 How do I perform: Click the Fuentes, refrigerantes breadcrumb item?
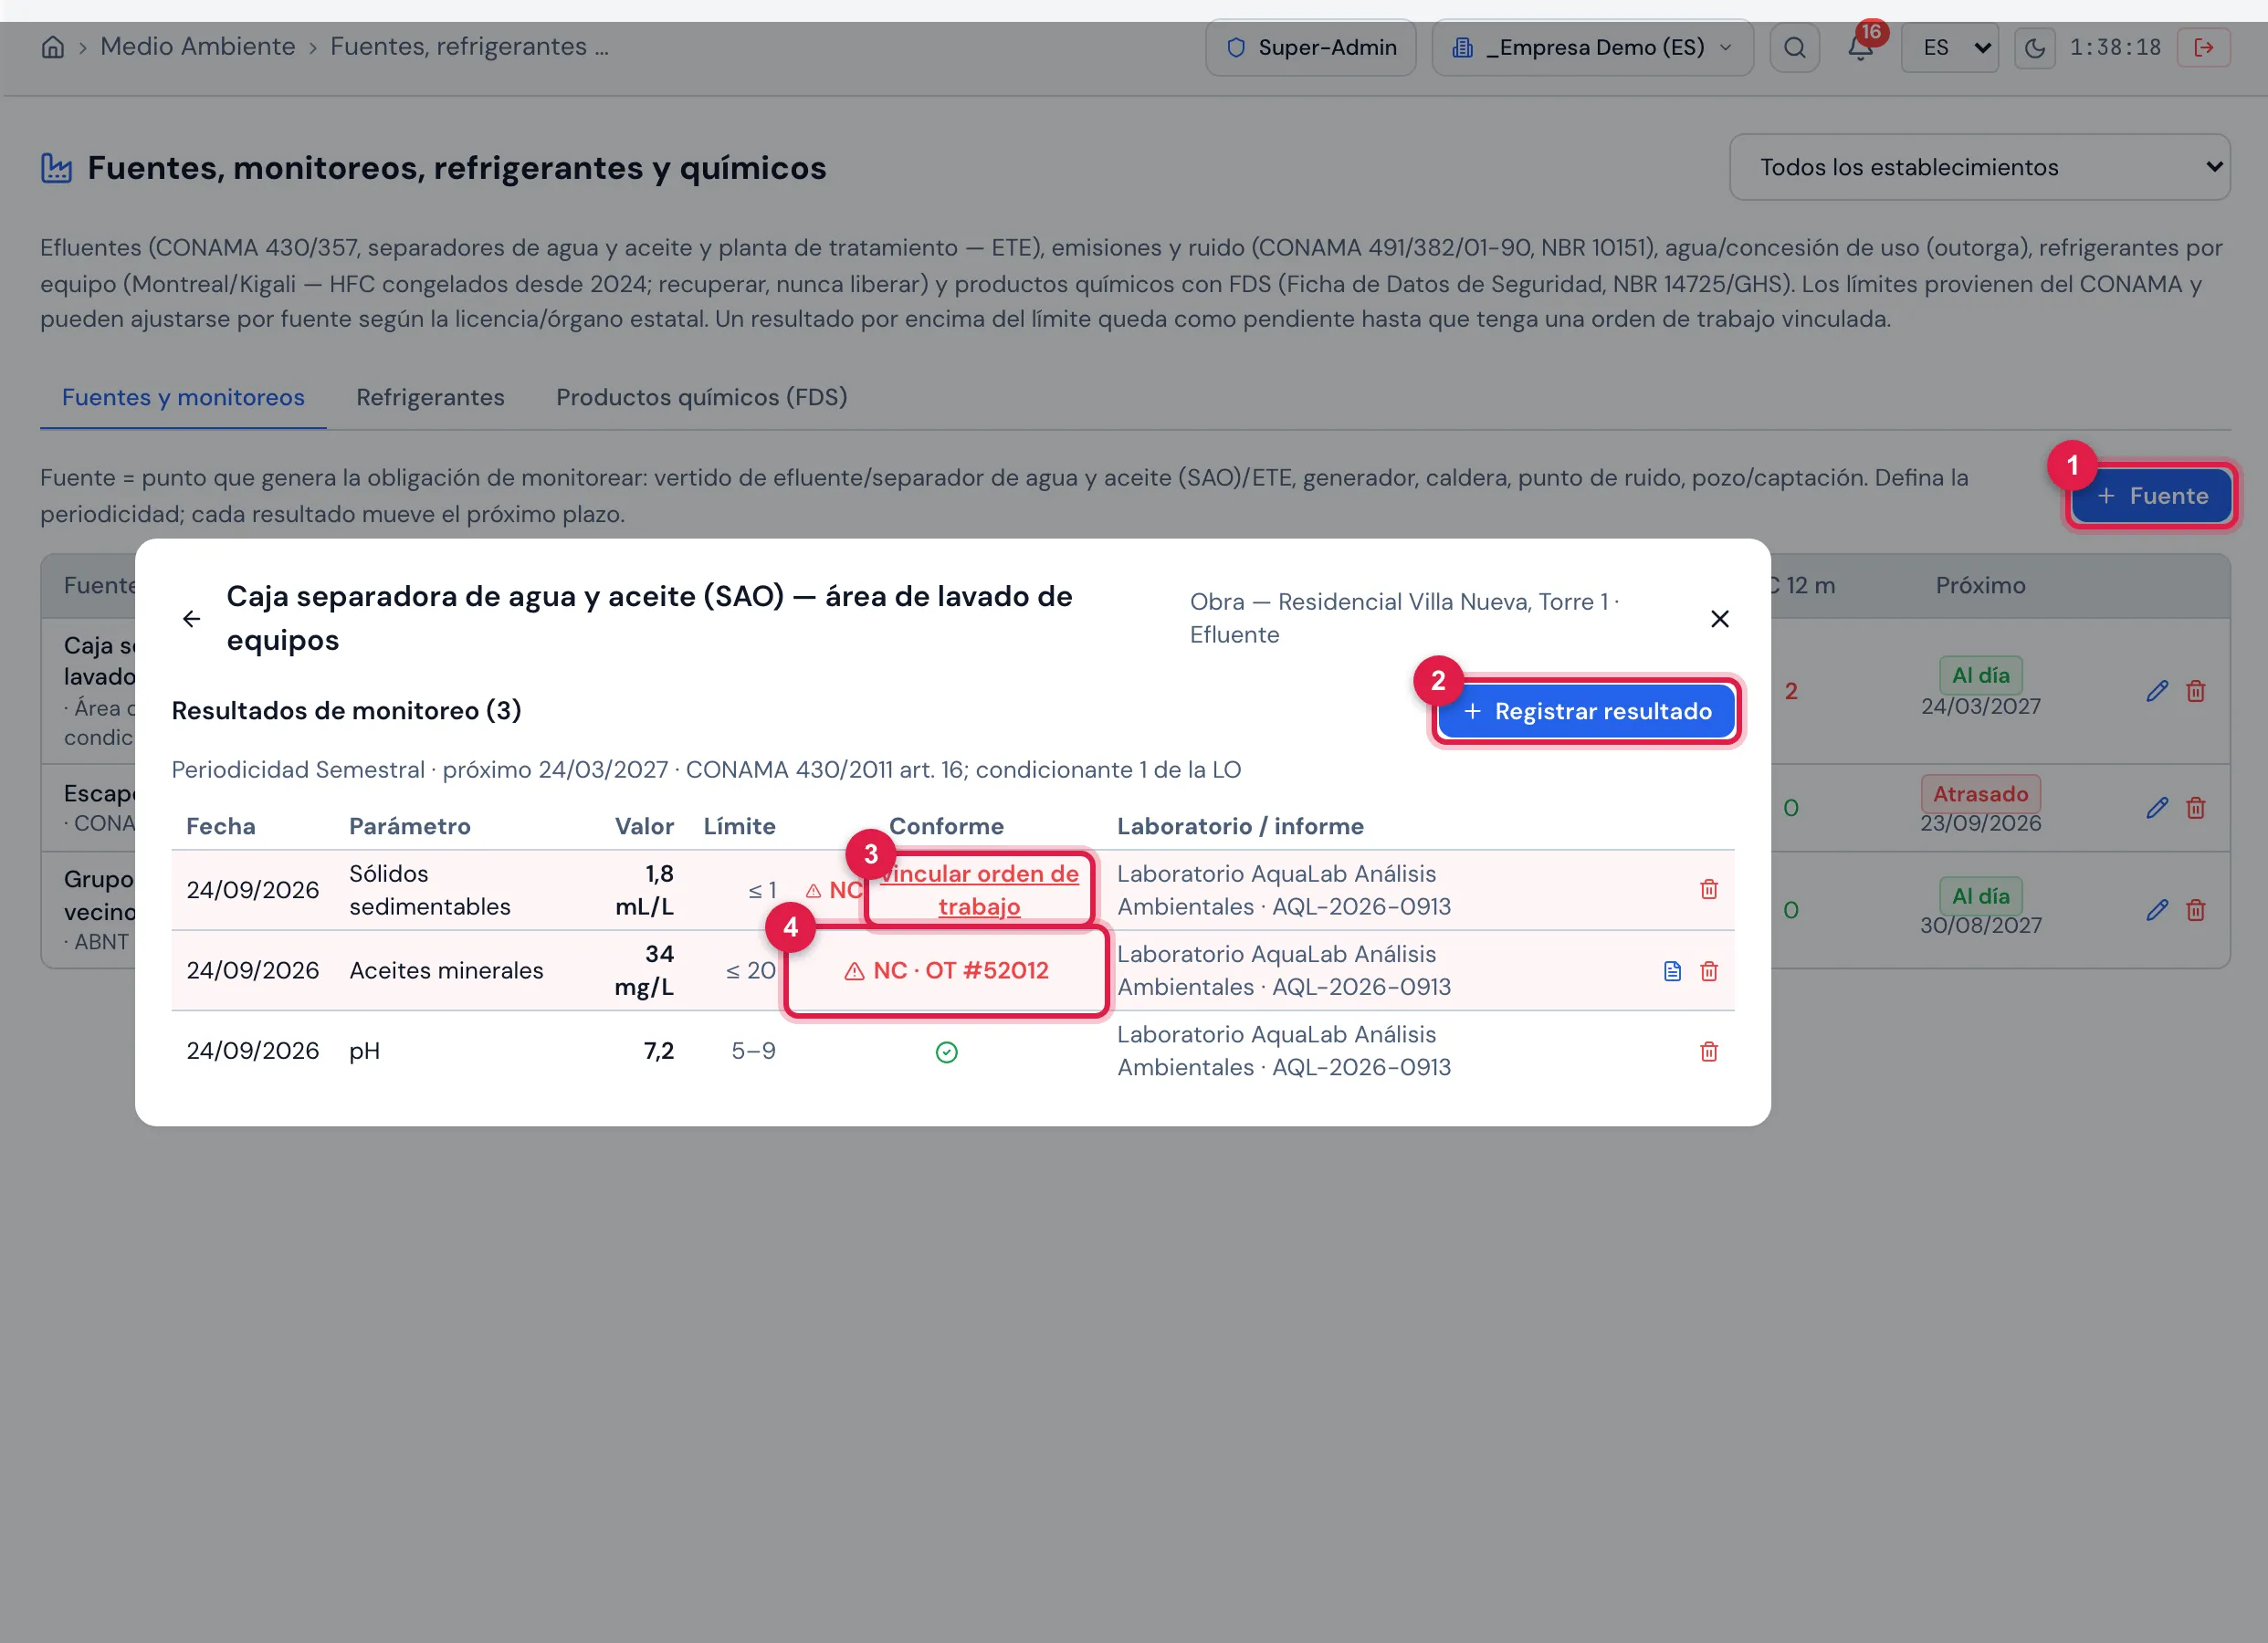(469, 46)
